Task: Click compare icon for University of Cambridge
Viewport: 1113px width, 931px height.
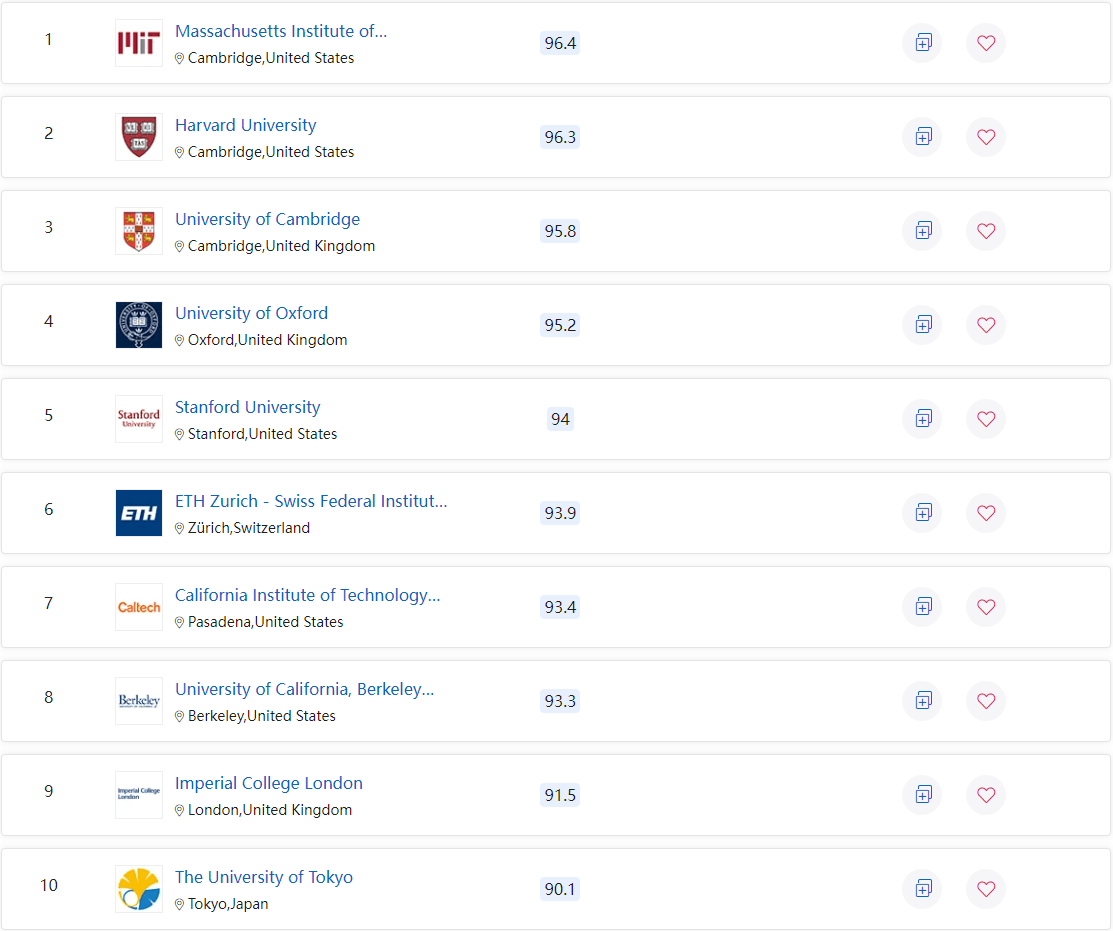Action: 922,231
